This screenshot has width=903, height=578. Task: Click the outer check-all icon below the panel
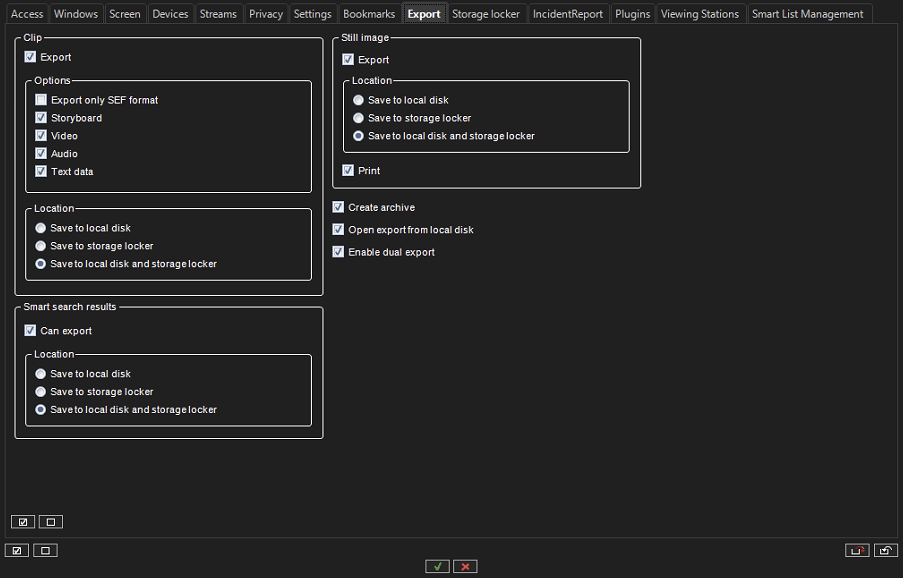[x=17, y=550]
